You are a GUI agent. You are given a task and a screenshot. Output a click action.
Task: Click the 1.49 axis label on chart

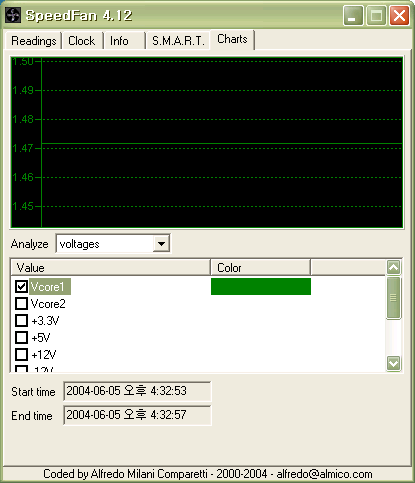pos(23,90)
